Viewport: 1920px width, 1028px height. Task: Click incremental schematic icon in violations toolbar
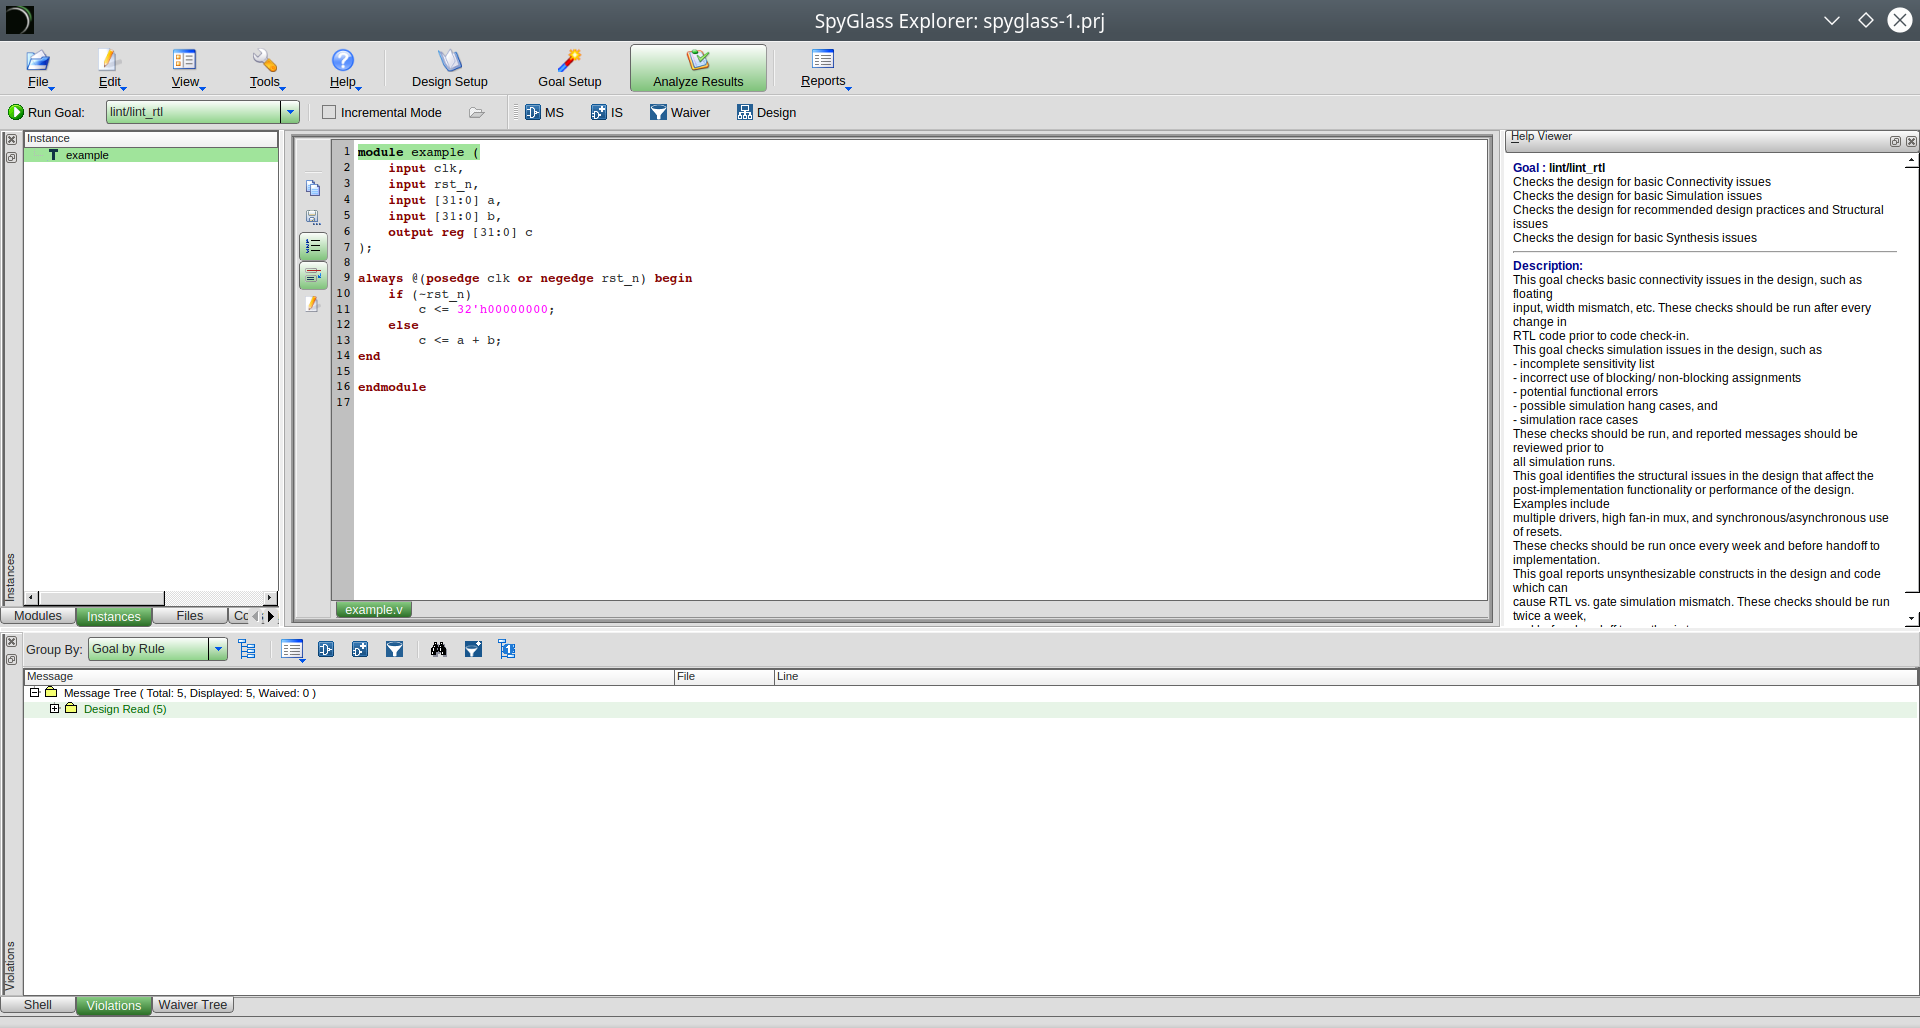tap(360, 650)
